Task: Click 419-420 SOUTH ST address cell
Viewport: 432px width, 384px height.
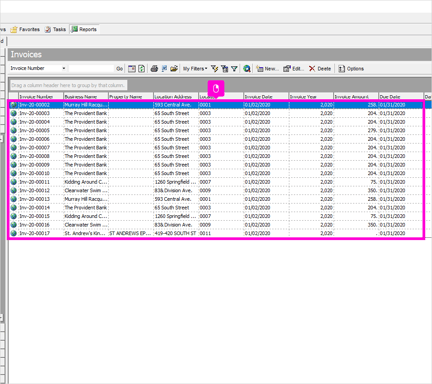Action: (175, 233)
